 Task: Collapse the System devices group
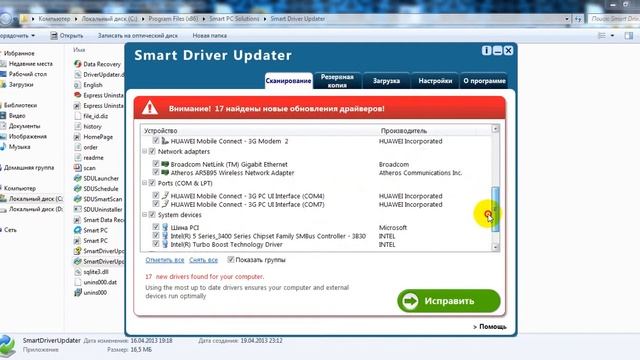[x=144, y=215]
